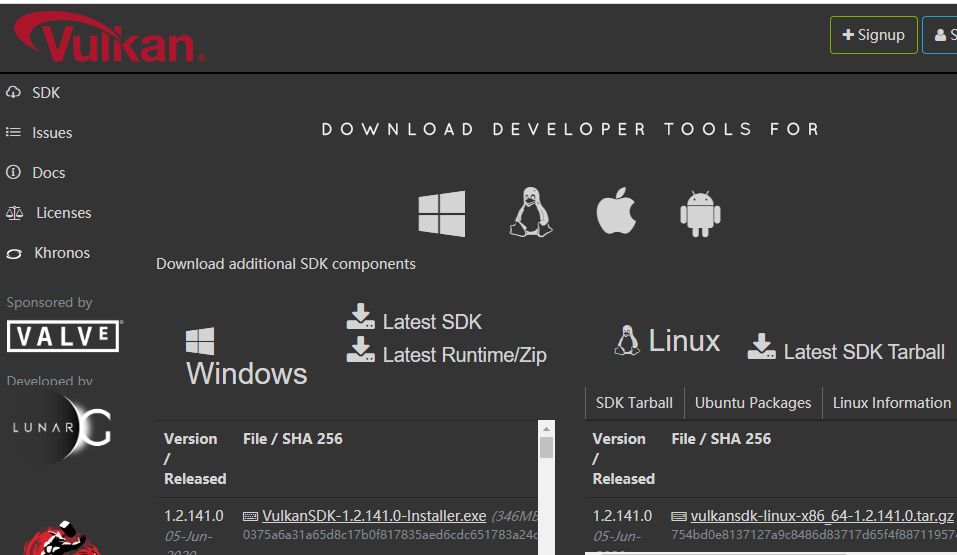The height and width of the screenshot is (555, 957).
Task: Click the Licenses scales icon
Action: click(x=14, y=212)
